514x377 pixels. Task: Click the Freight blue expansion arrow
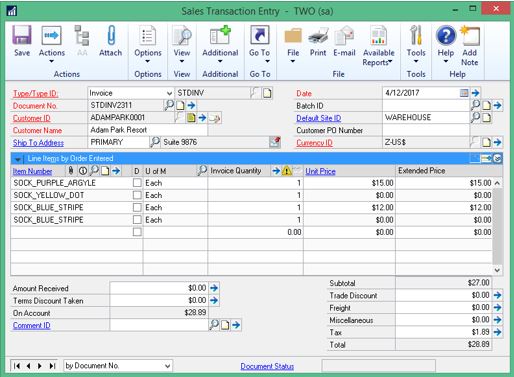[x=498, y=307]
